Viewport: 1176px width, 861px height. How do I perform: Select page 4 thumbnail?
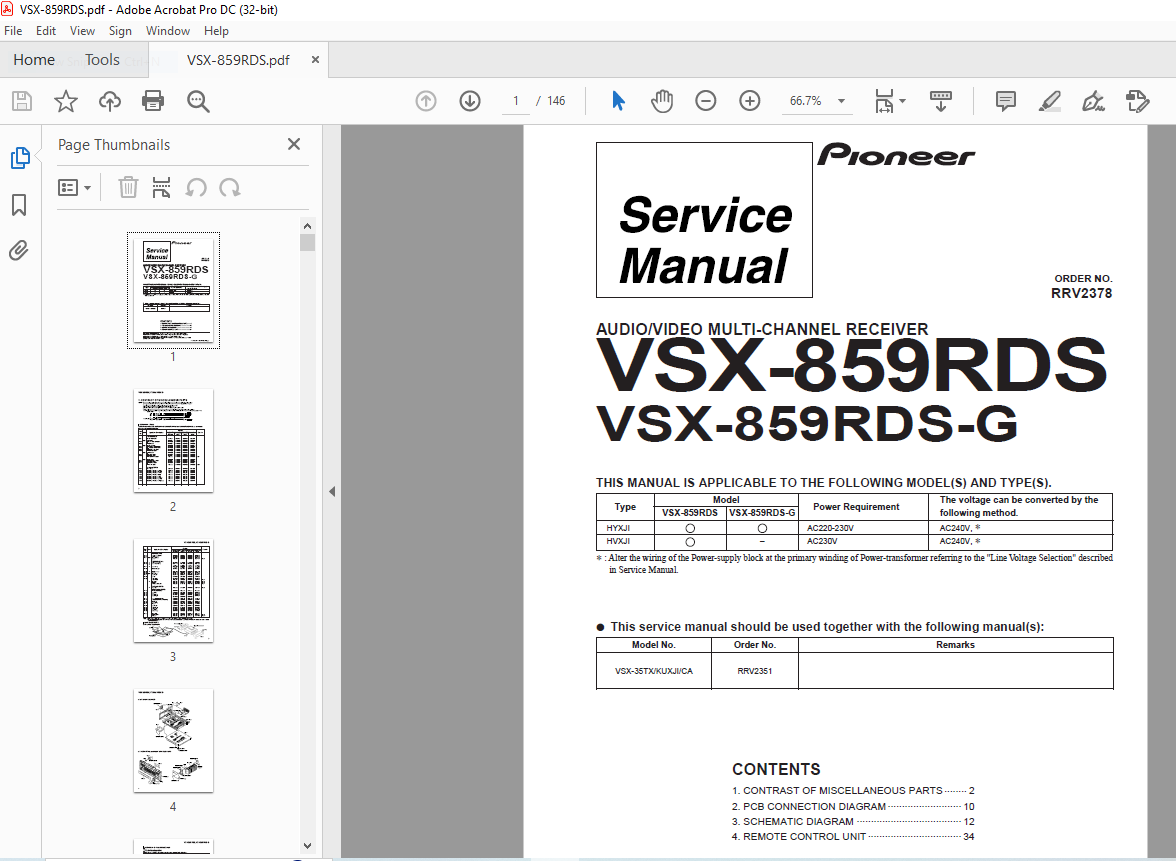point(173,740)
